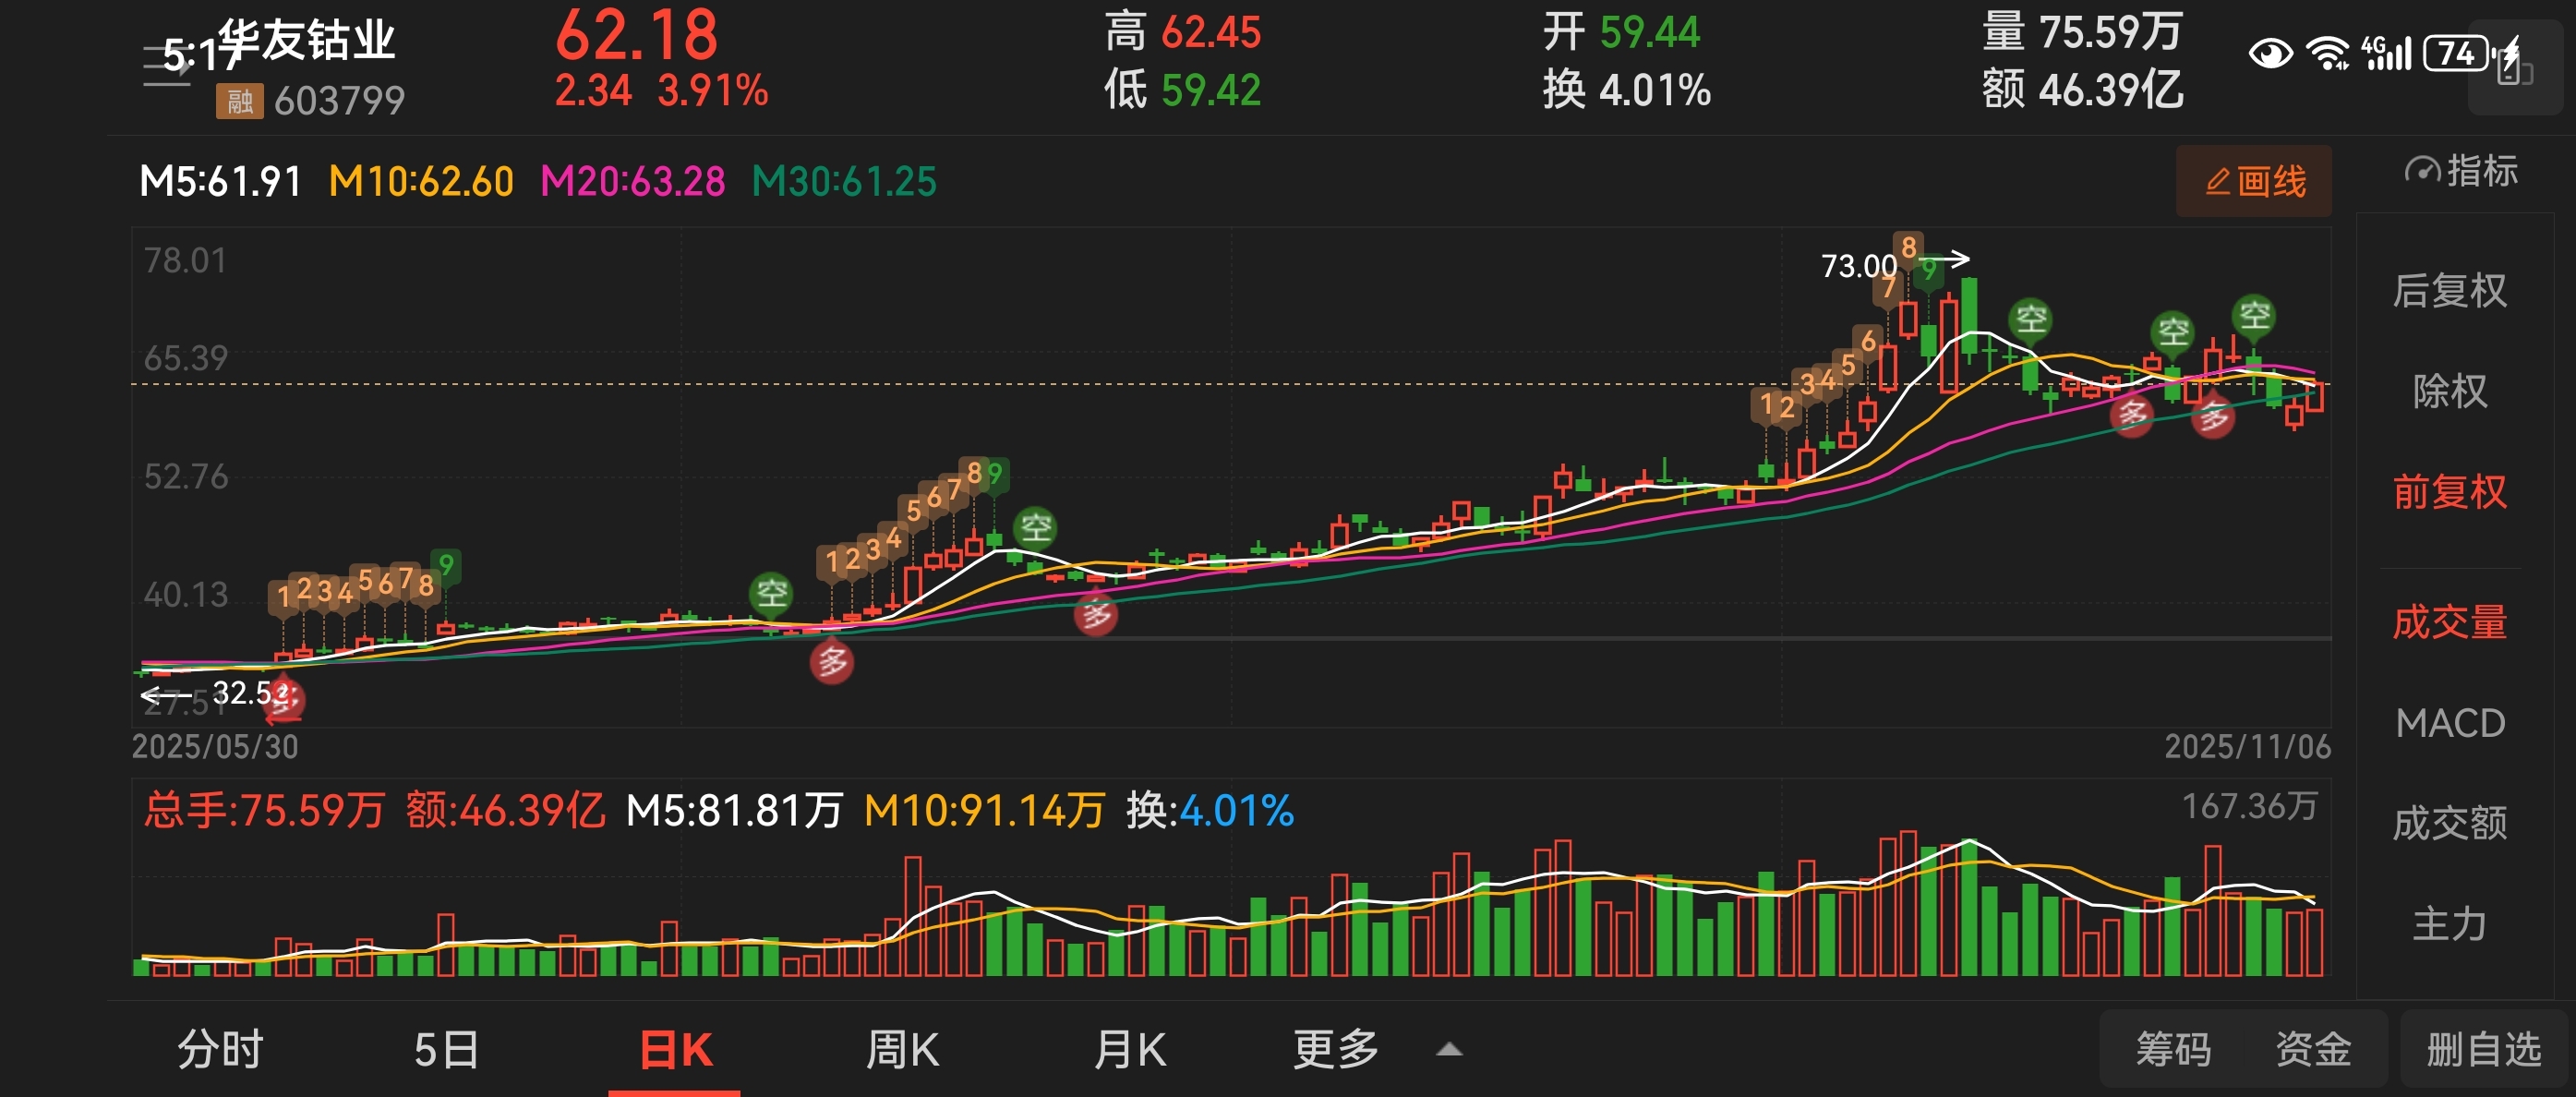Expand the 更多 period dropdown

coord(1335,1049)
